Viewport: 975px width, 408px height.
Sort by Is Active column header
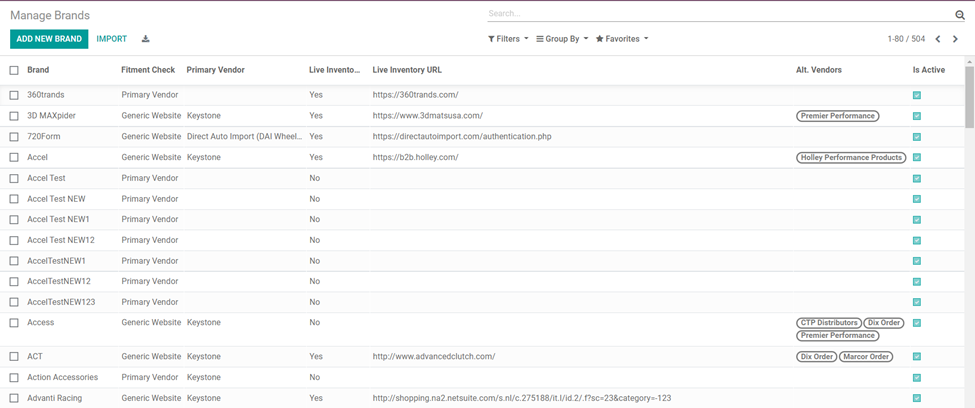tap(928, 70)
